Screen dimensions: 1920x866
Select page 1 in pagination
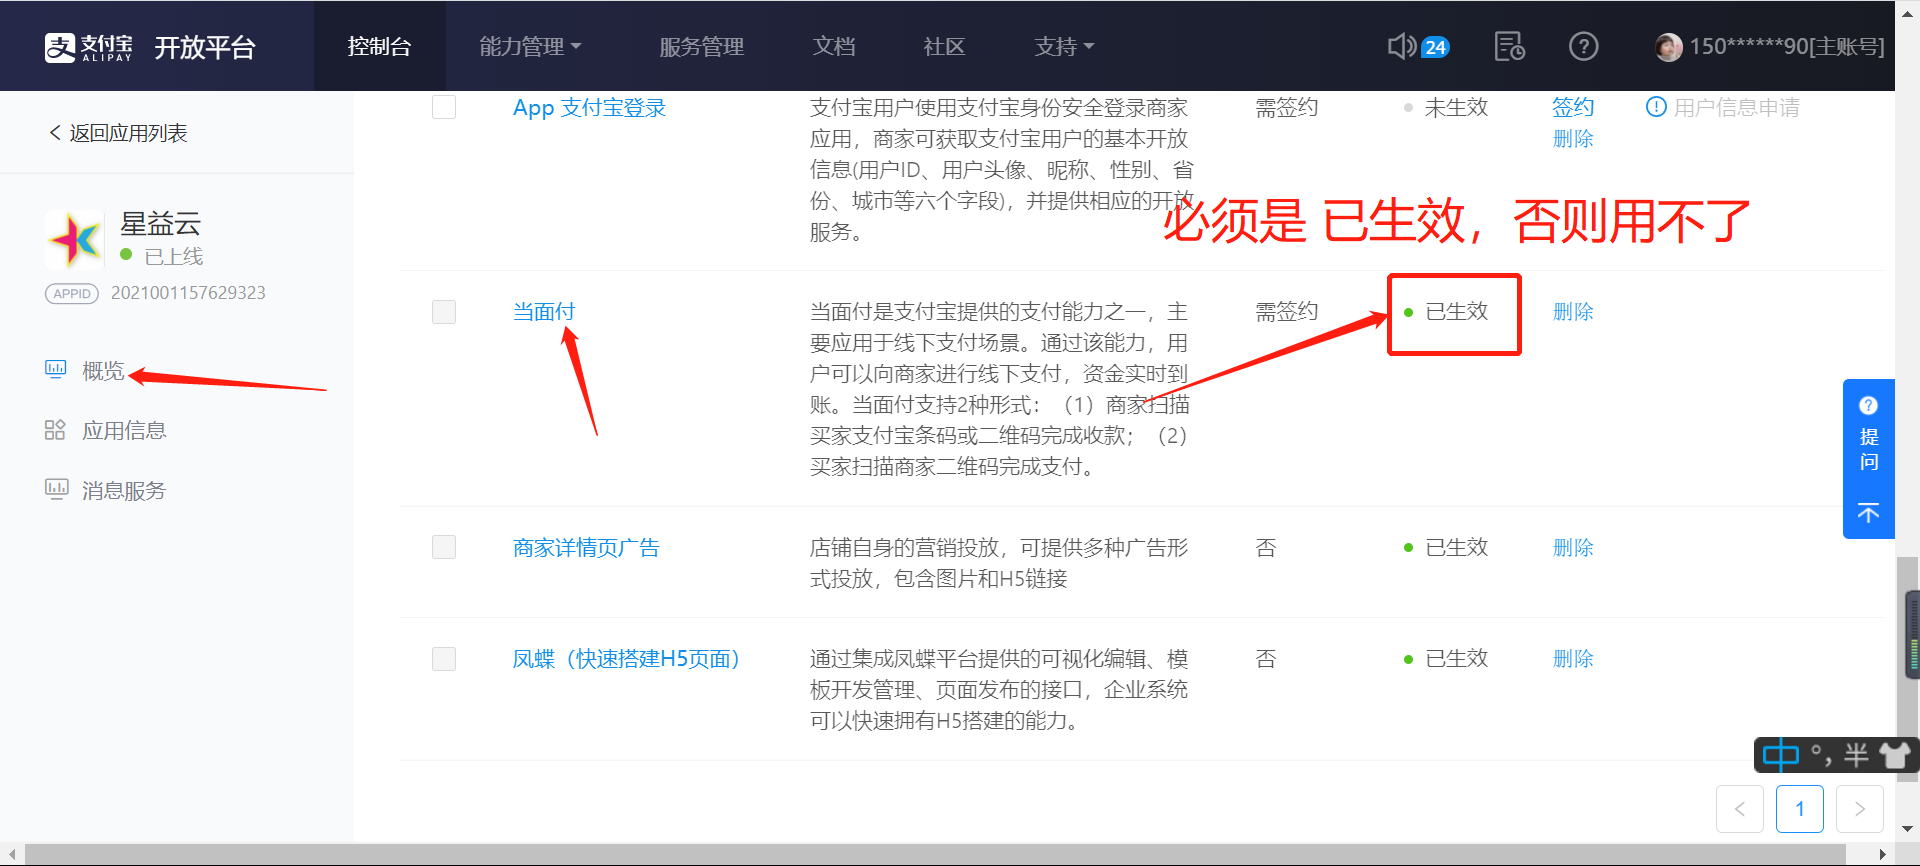1800,809
